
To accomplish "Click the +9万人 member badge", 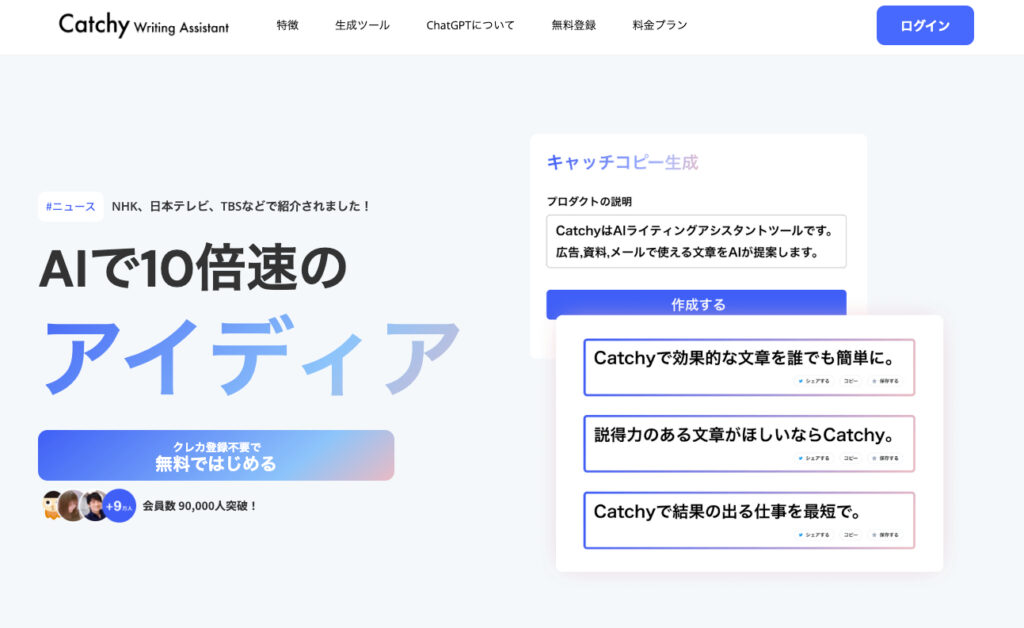I will point(120,506).
